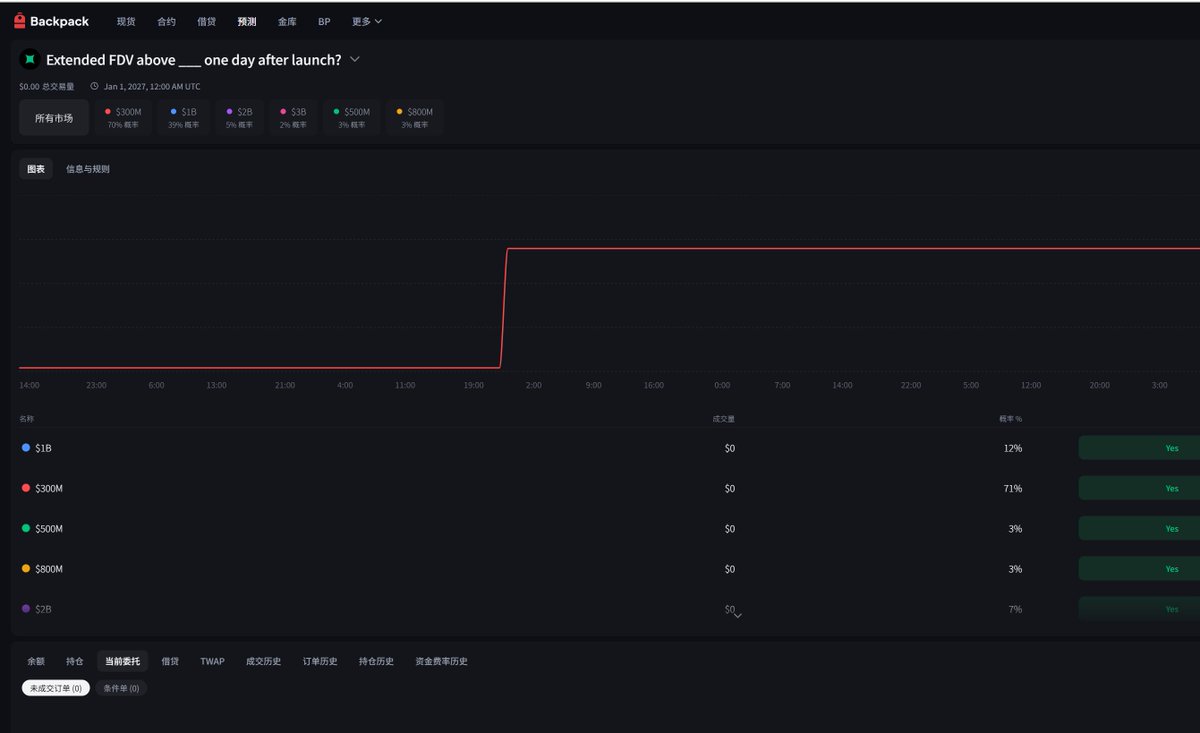Expand the market title dropdown chevron
This screenshot has height=733, width=1200.
354,60
